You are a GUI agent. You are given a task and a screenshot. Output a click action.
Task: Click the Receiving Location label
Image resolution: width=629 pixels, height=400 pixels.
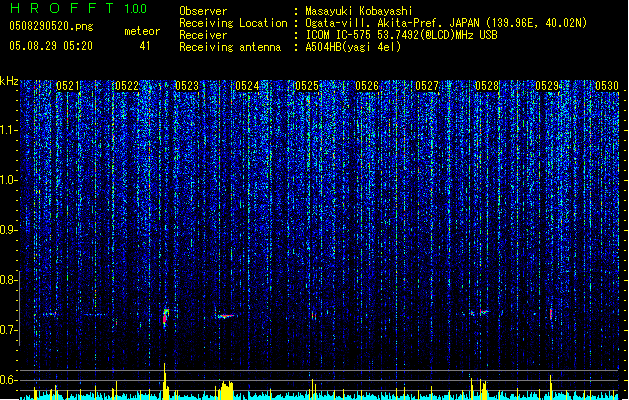(233, 23)
